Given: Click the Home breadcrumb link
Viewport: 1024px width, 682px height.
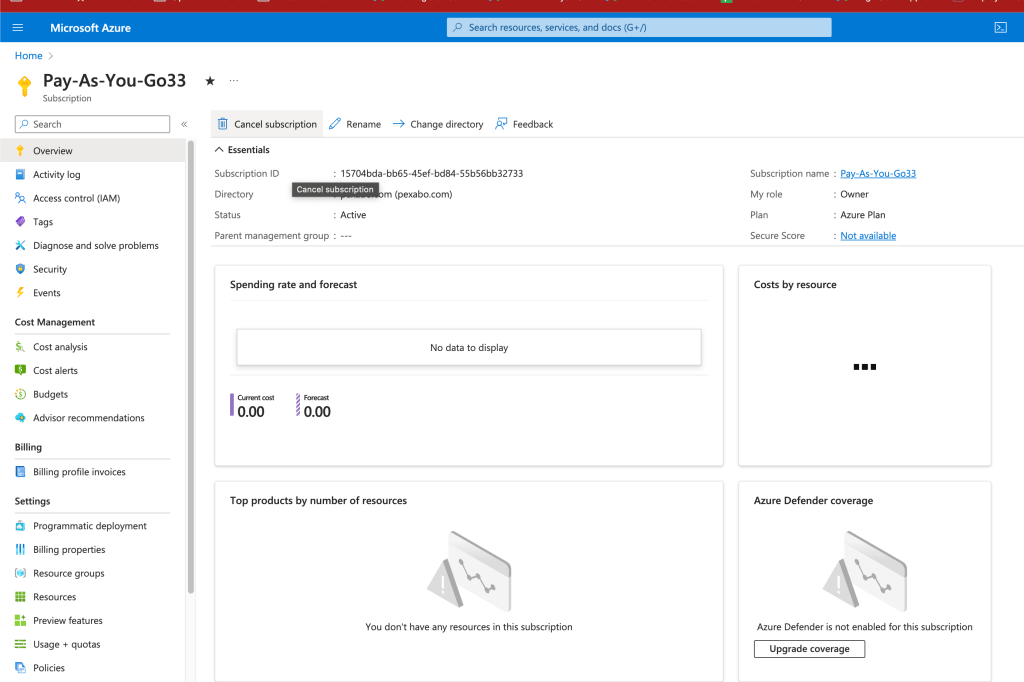Looking at the screenshot, I should point(29,56).
